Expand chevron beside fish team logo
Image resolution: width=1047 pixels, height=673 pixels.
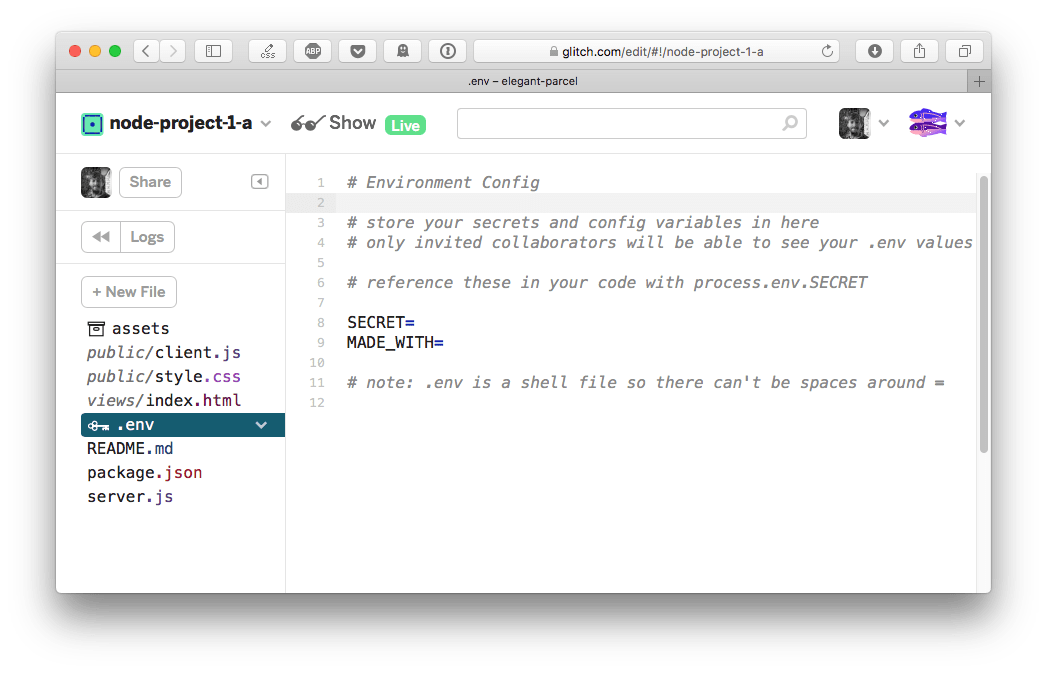coord(960,123)
